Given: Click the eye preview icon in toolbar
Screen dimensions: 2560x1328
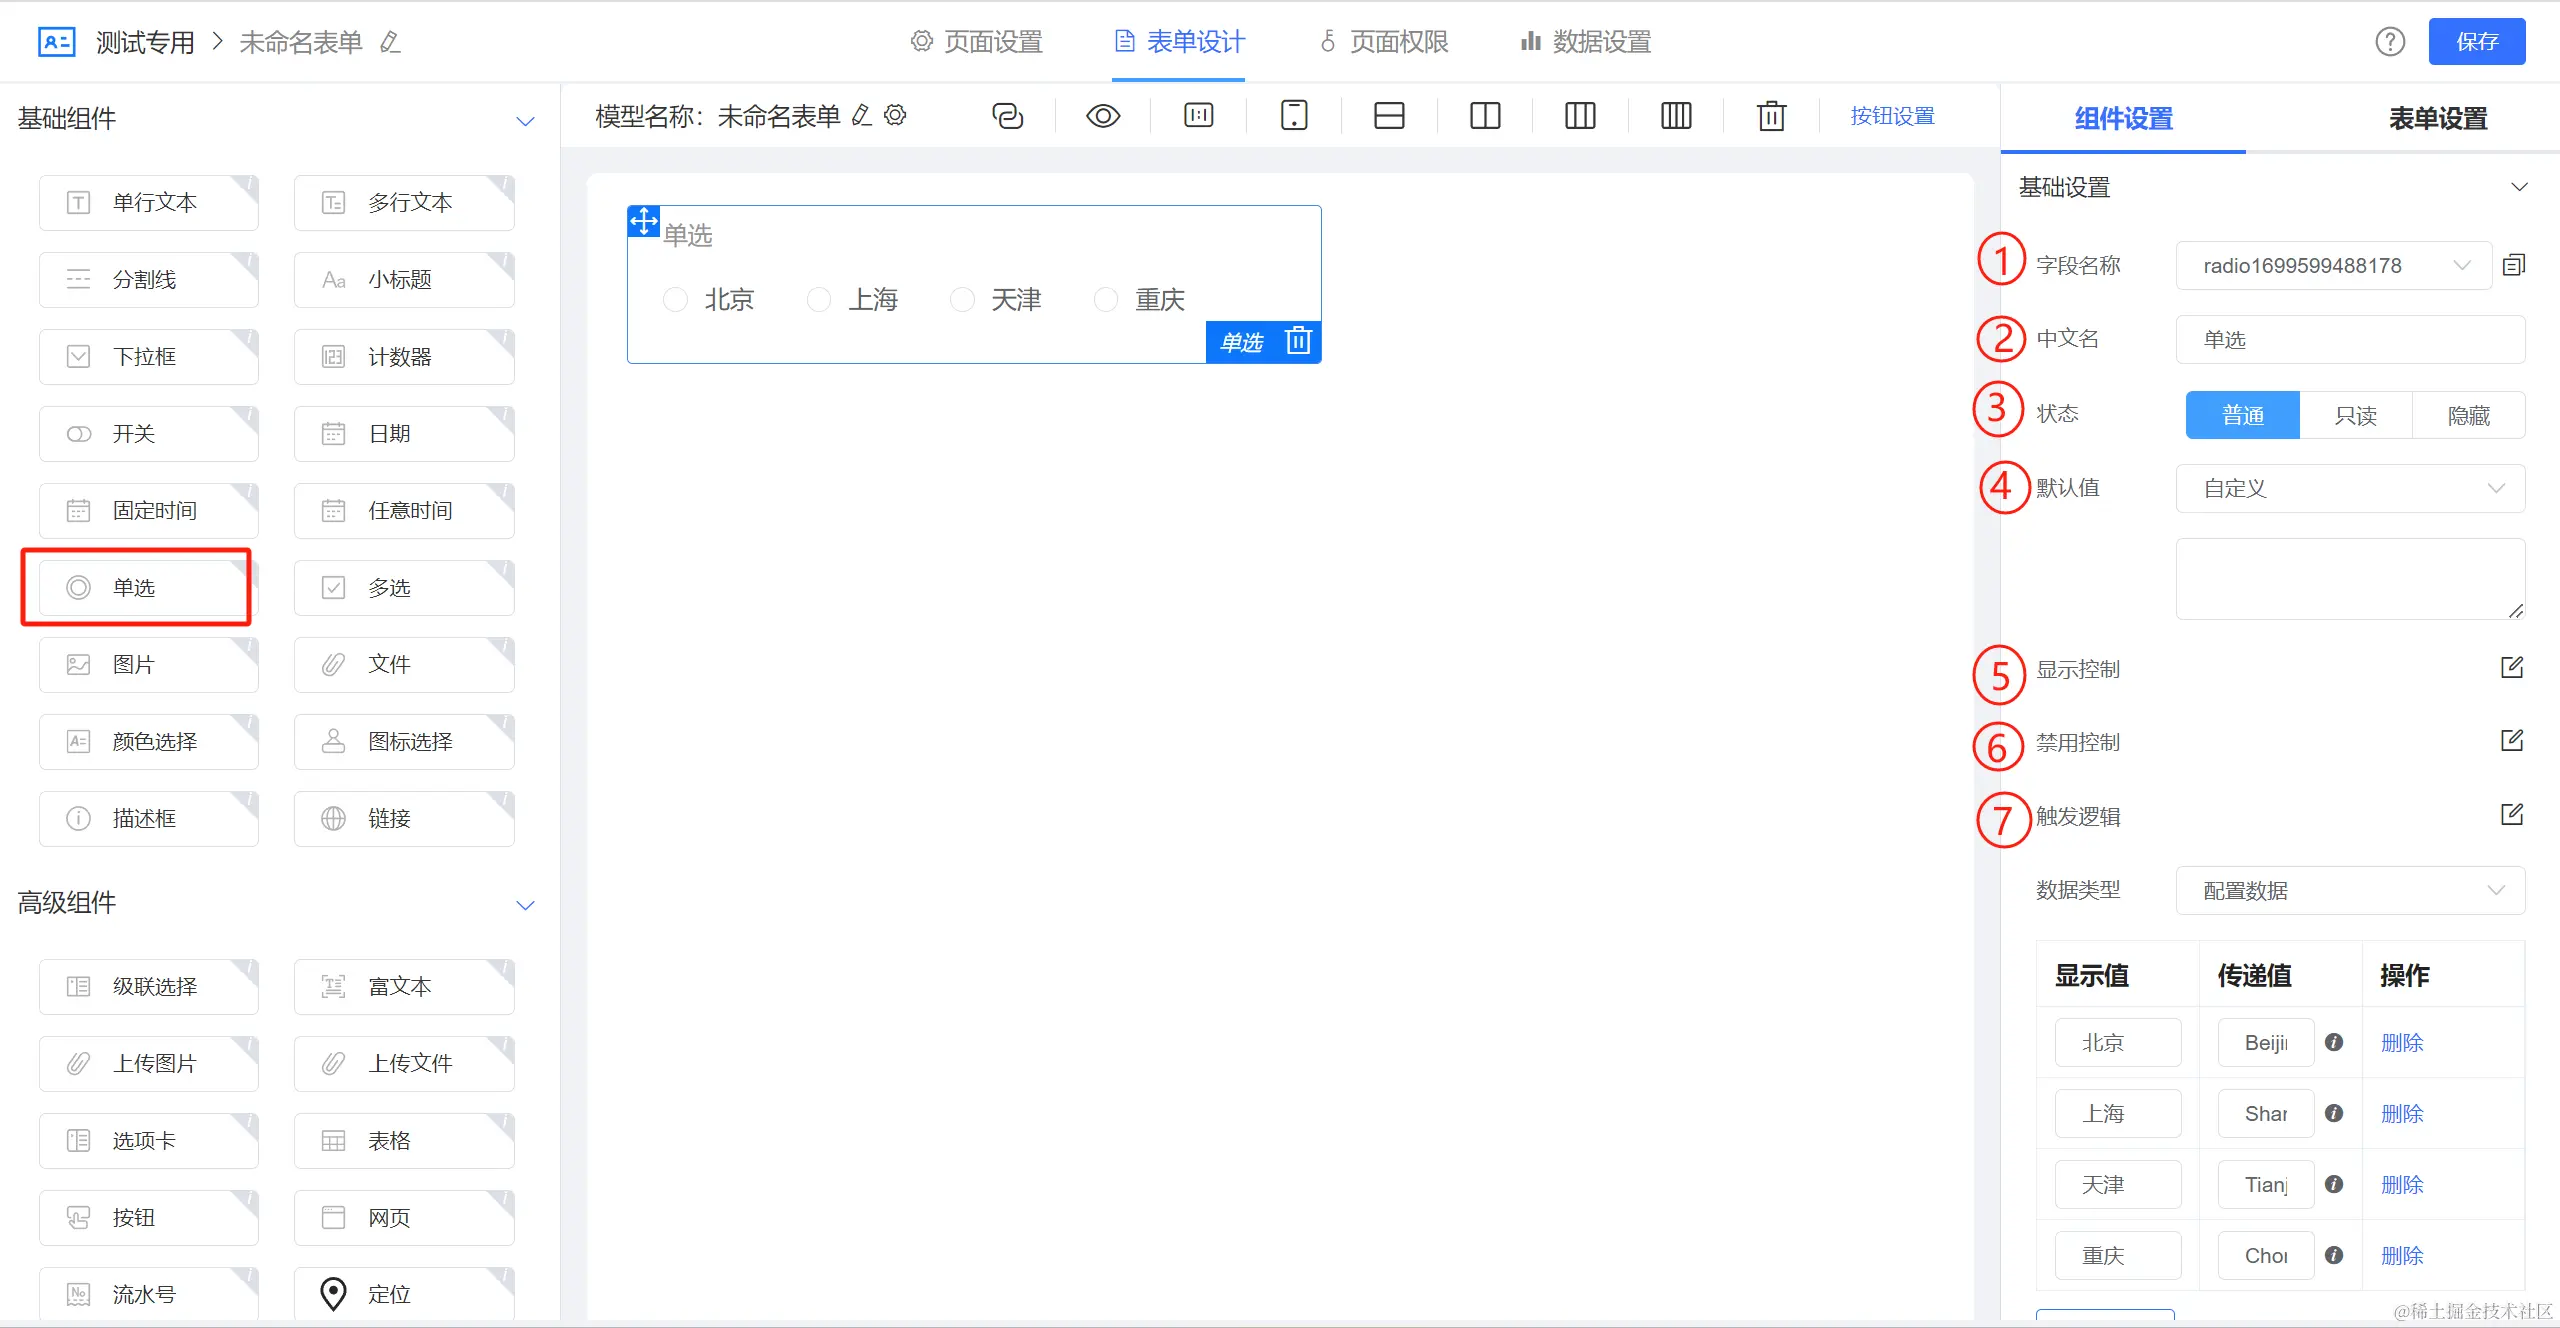Looking at the screenshot, I should [x=1103, y=116].
